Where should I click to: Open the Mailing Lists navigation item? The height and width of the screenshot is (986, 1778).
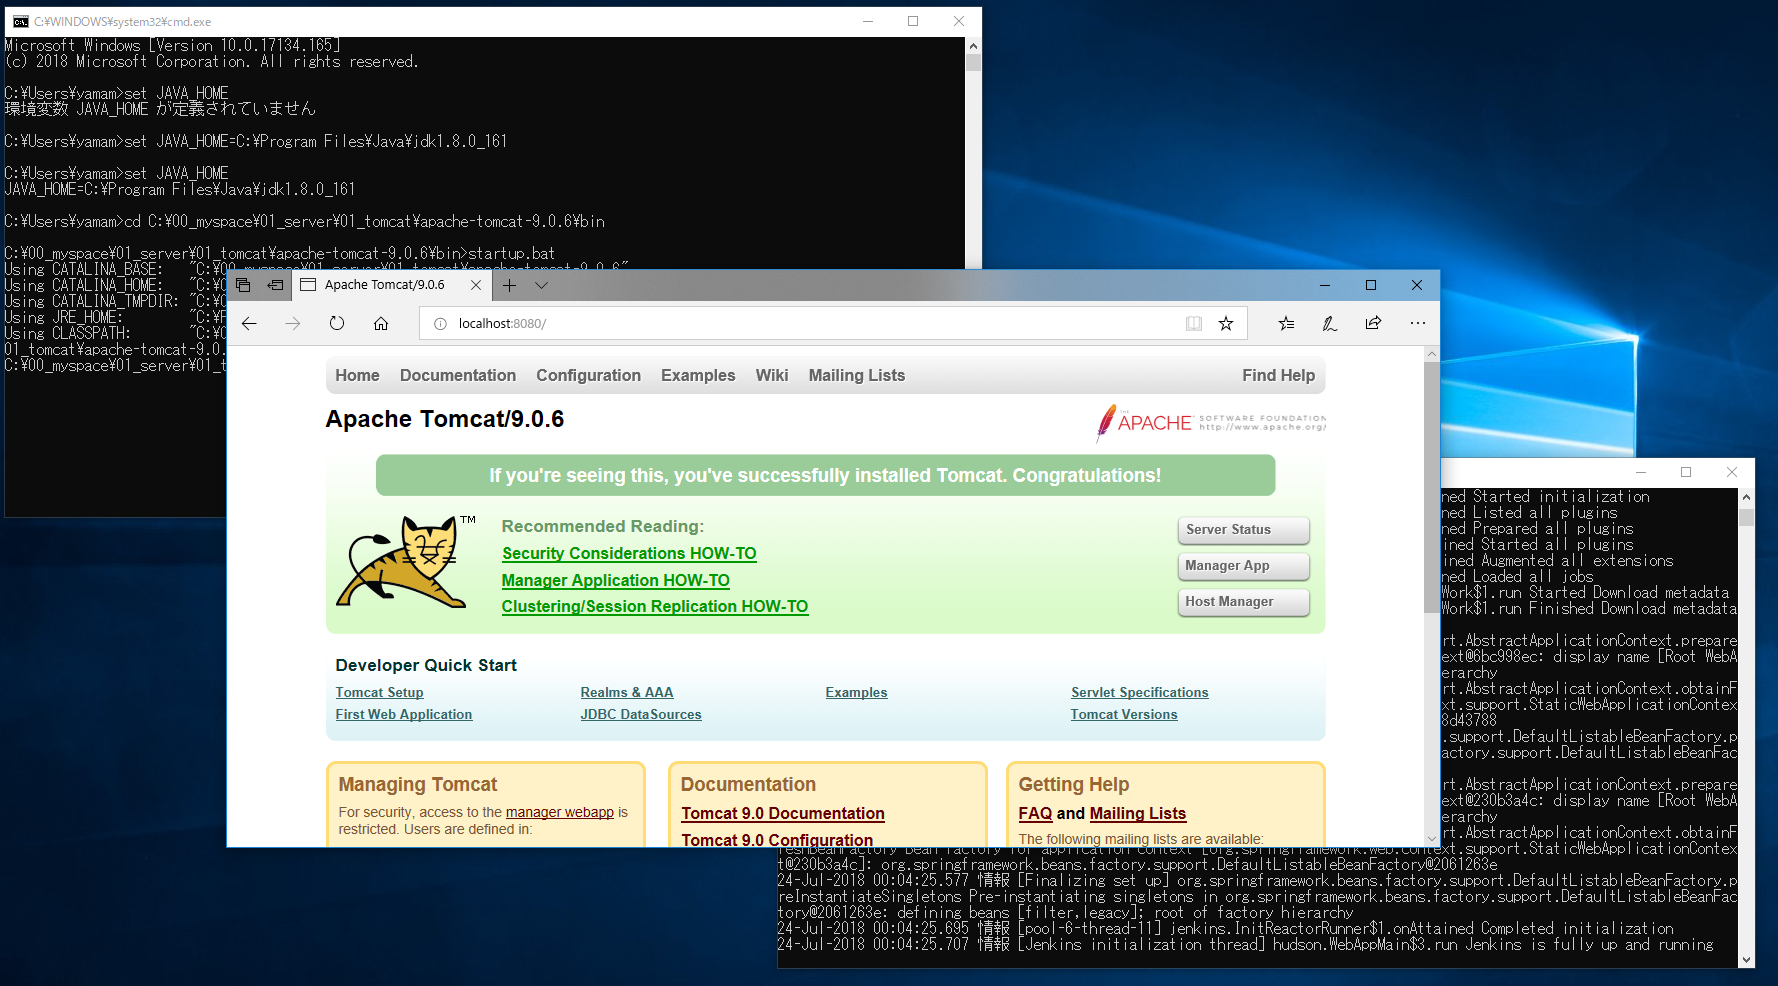857,375
